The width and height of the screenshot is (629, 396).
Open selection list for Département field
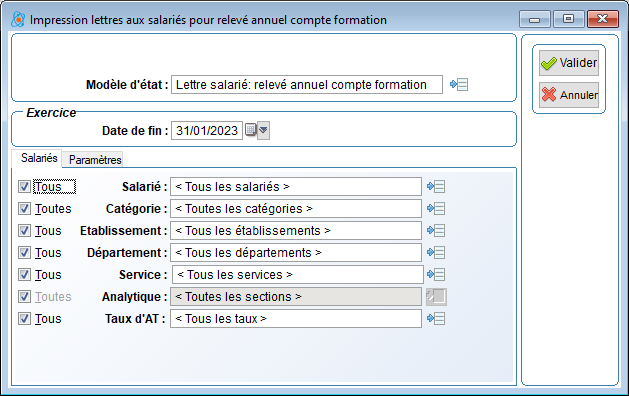[x=436, y=253]
